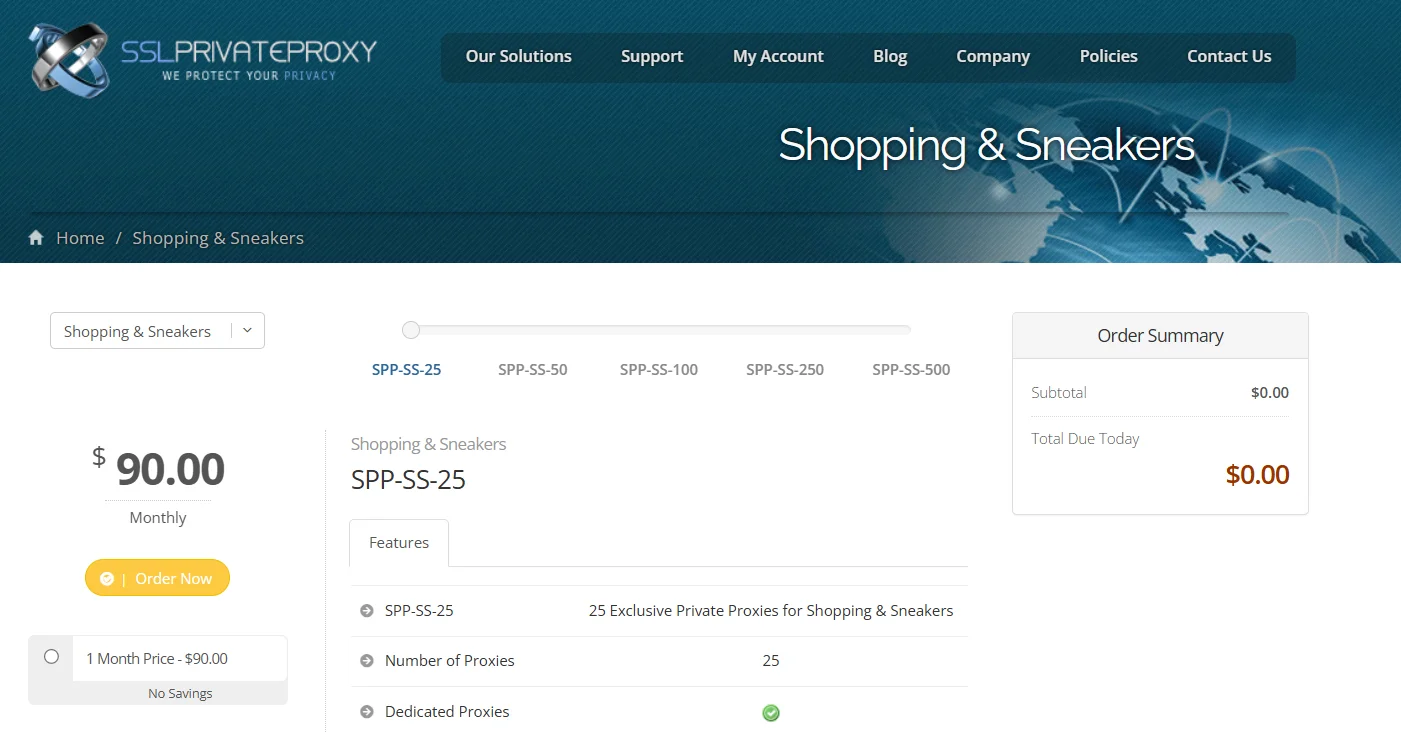Select the SPP-SS-50 package label
Viewport: 1401px width, 732px height.
[x=533, y=370]
